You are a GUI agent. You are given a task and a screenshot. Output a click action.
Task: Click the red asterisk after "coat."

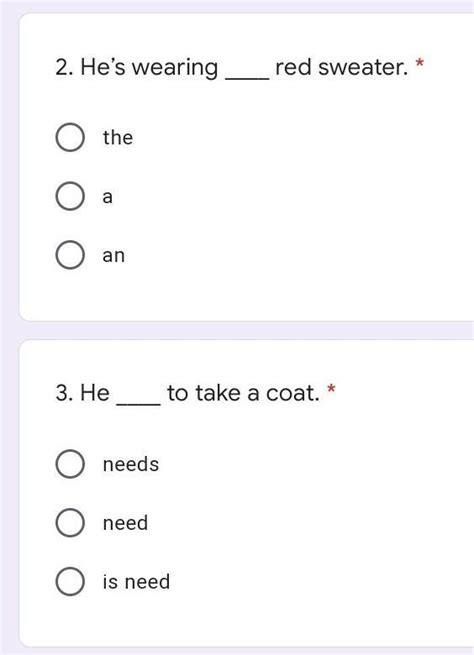[331, 389]
